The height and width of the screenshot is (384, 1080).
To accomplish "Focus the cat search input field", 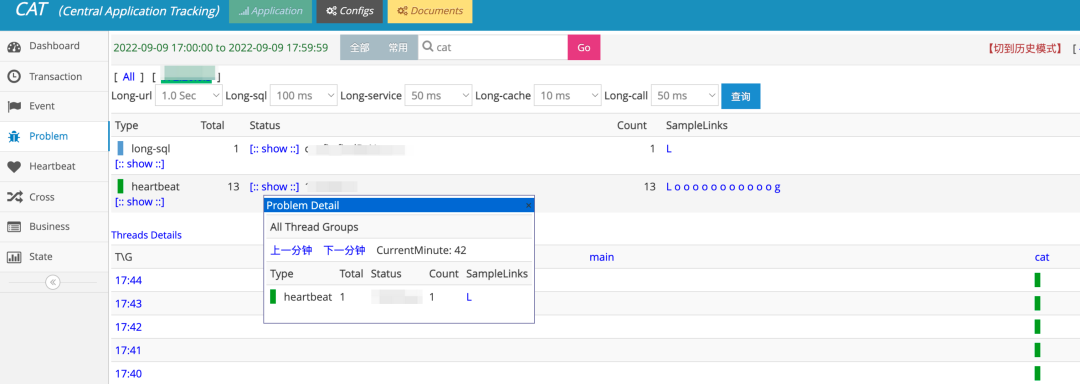I will [492, 47].
